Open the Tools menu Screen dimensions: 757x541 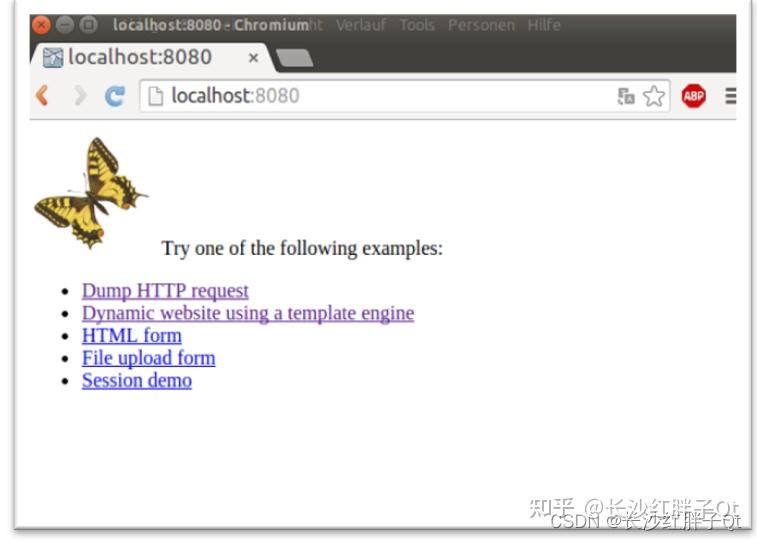(x=417, y=25)
